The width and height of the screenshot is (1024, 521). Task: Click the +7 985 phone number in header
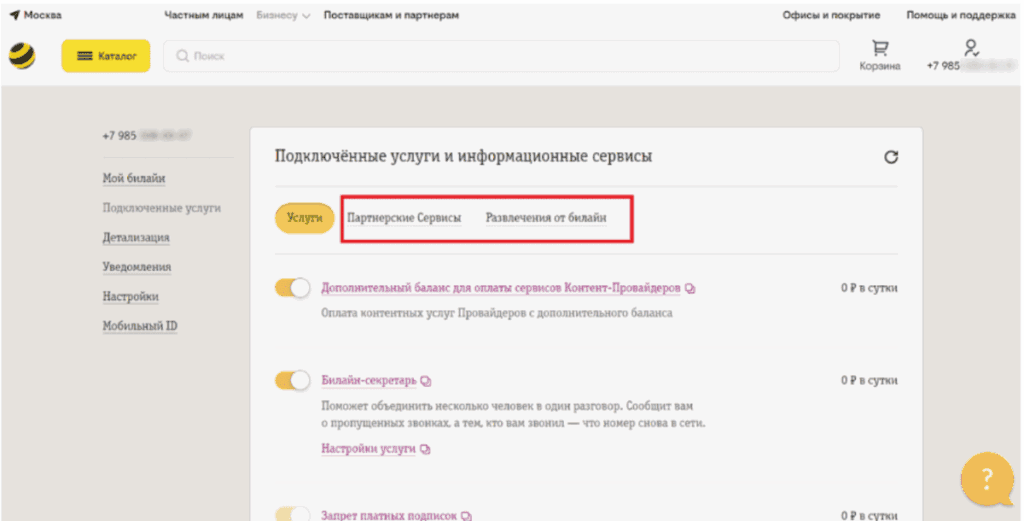point(971,66)
